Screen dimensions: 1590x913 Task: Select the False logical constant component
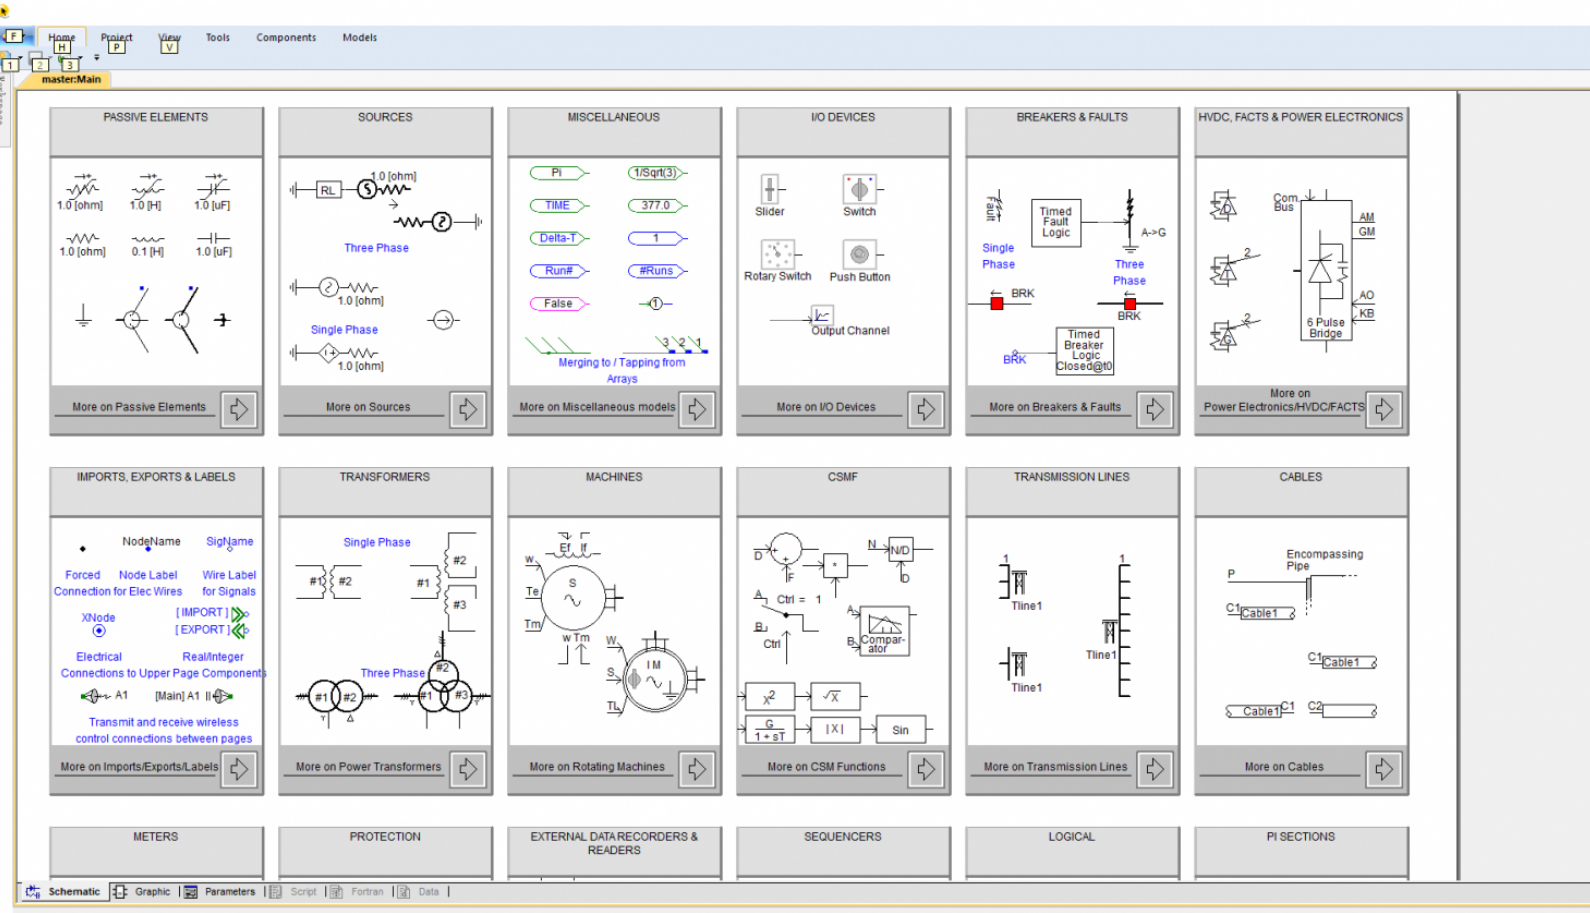pos(559,304)
